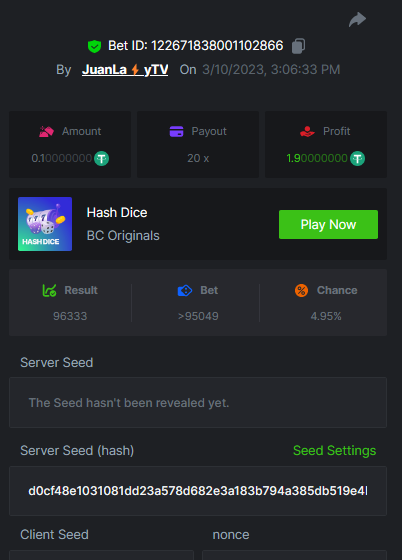Click the Amount icon

[46, 131]
